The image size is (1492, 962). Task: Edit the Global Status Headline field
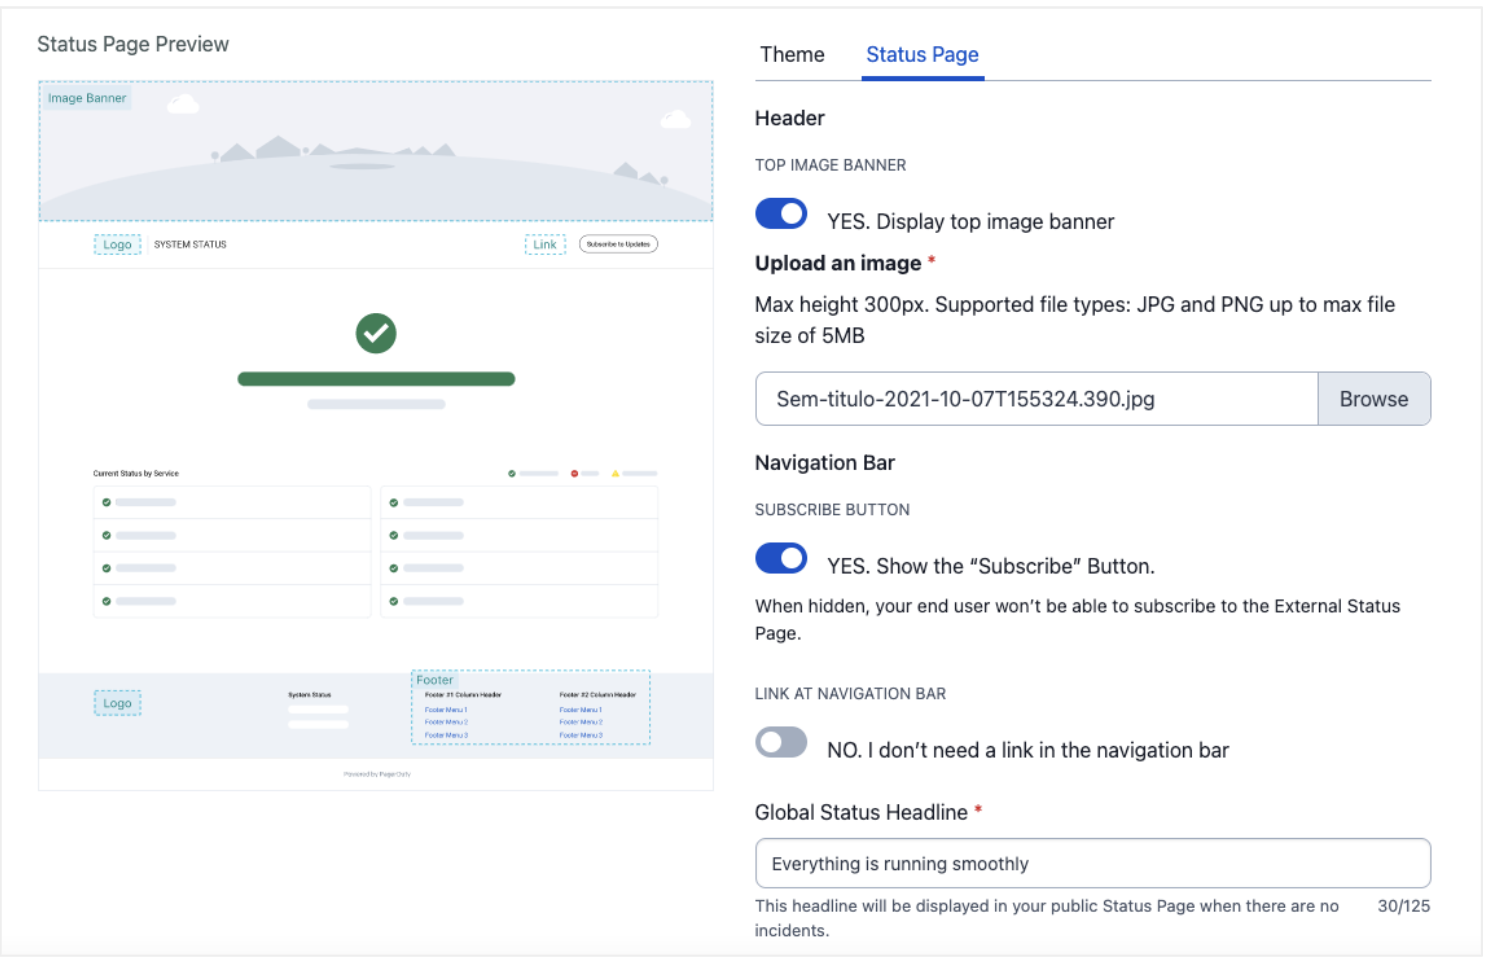1093,863
